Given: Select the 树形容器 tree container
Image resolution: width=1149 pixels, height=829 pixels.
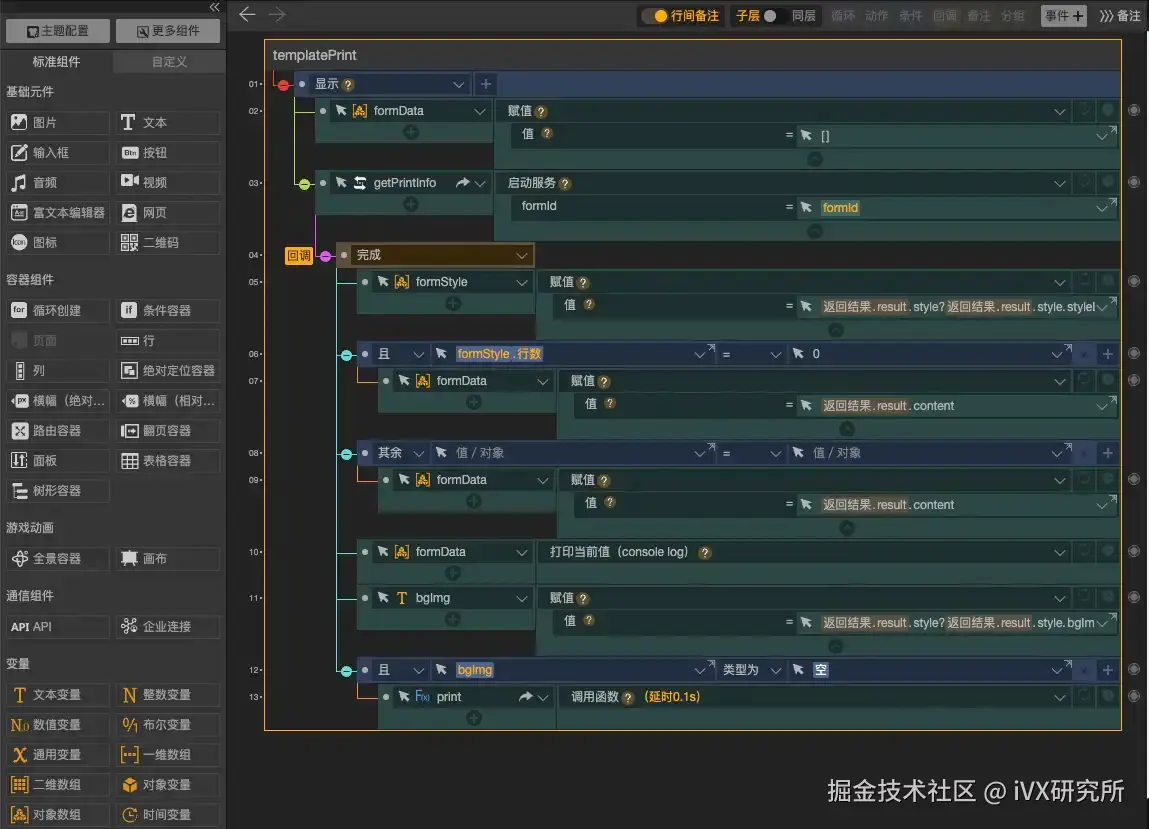Looking at the screenshot, I should pos(58,491).
